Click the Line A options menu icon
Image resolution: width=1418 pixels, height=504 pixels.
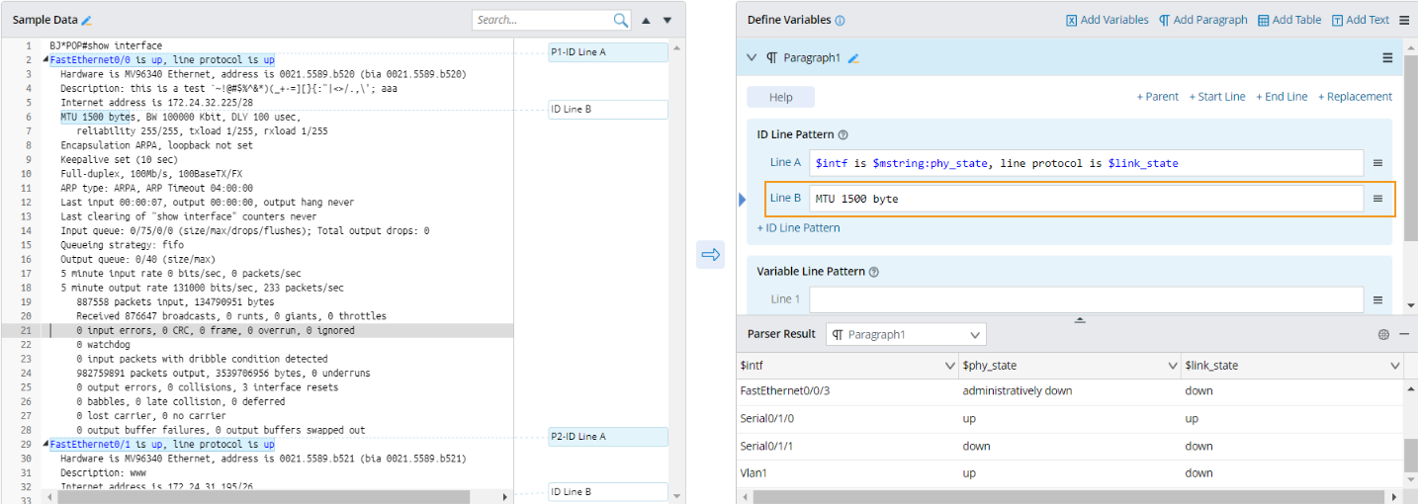[x=1377, y=163]
